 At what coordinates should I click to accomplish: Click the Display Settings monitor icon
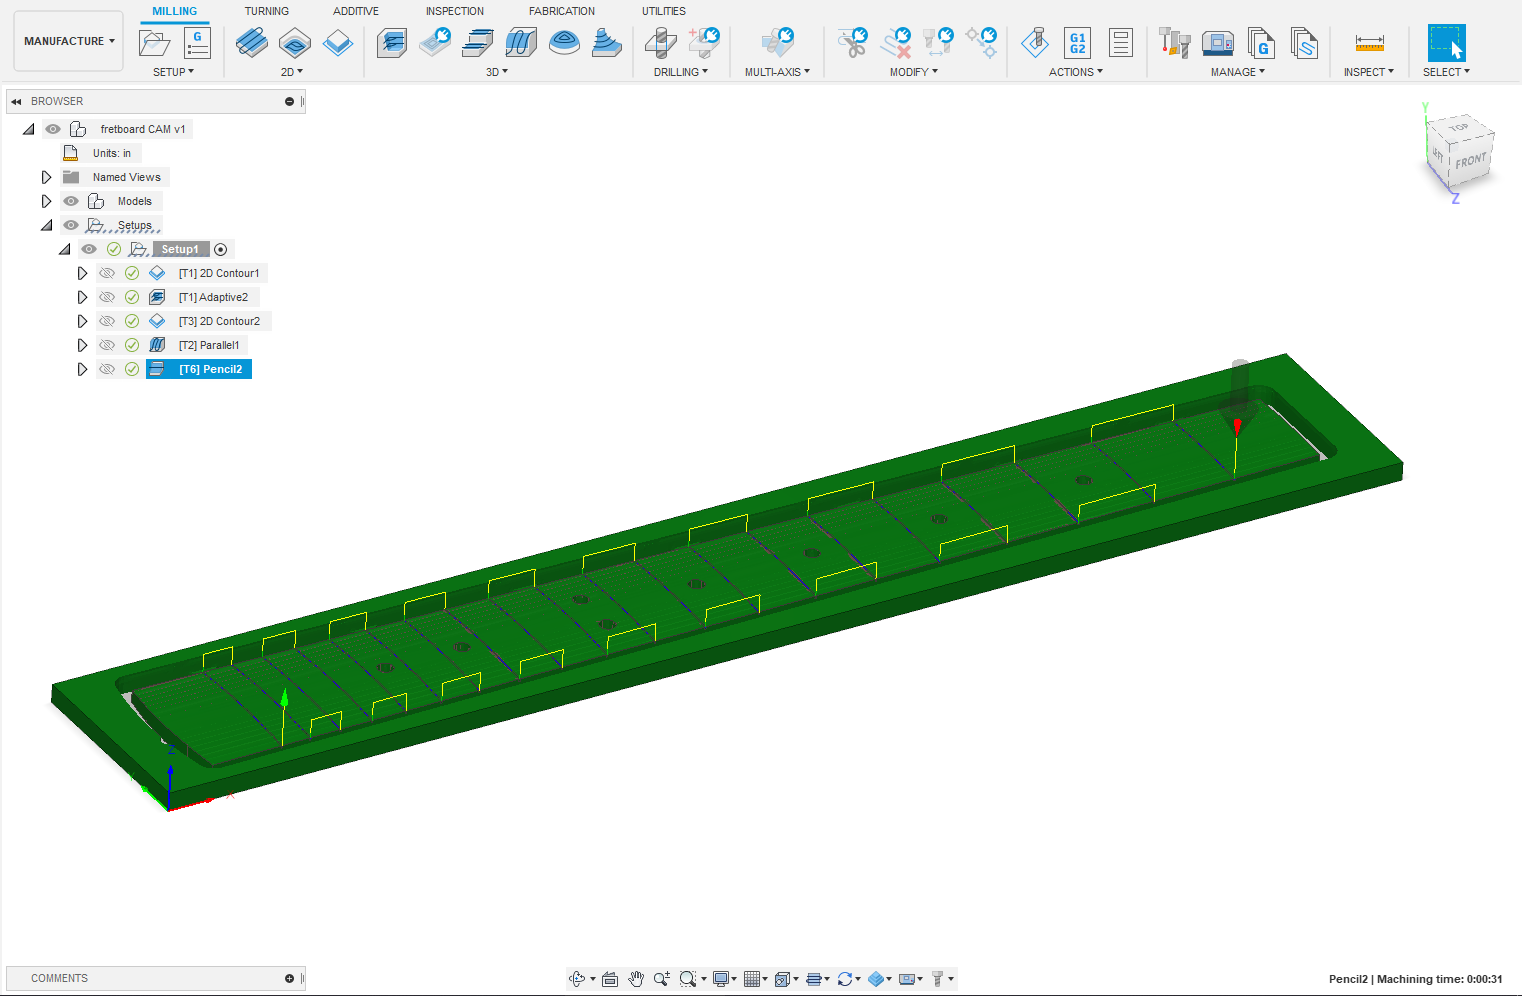pos(720,979)
